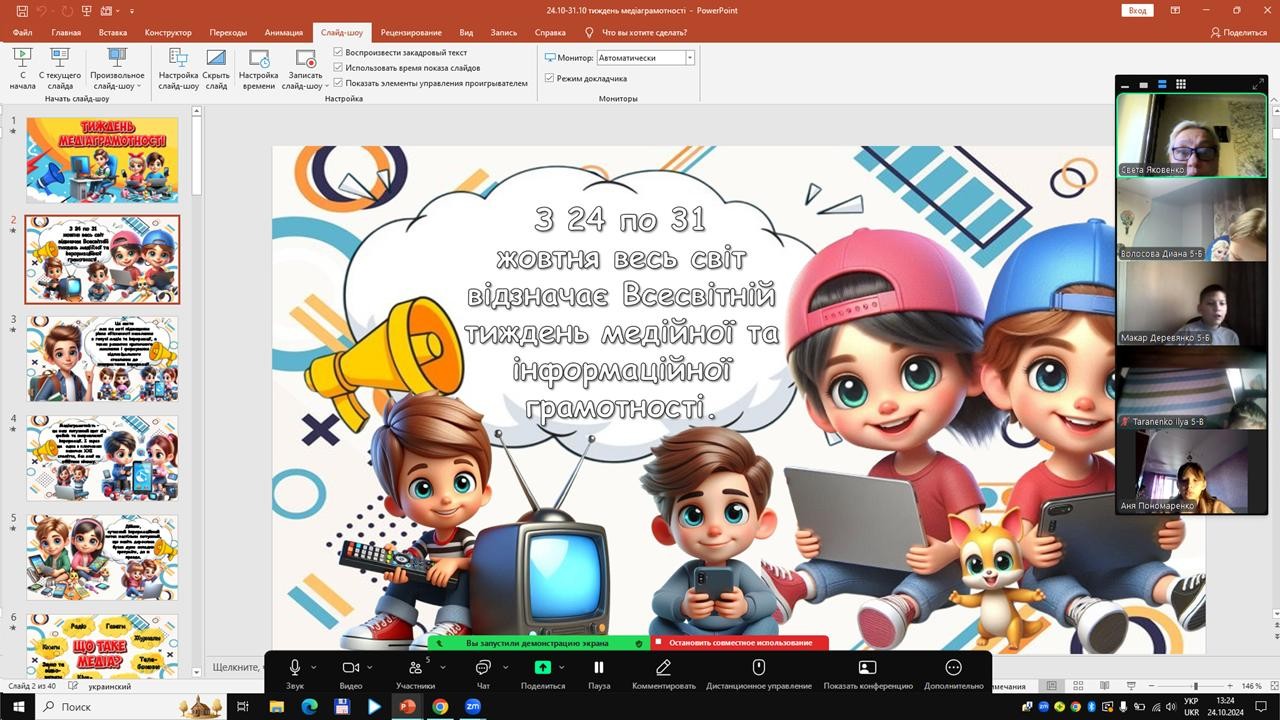Expand Zoom chat options arrow
Viewport: 1280px width, 720px height.
505,667
